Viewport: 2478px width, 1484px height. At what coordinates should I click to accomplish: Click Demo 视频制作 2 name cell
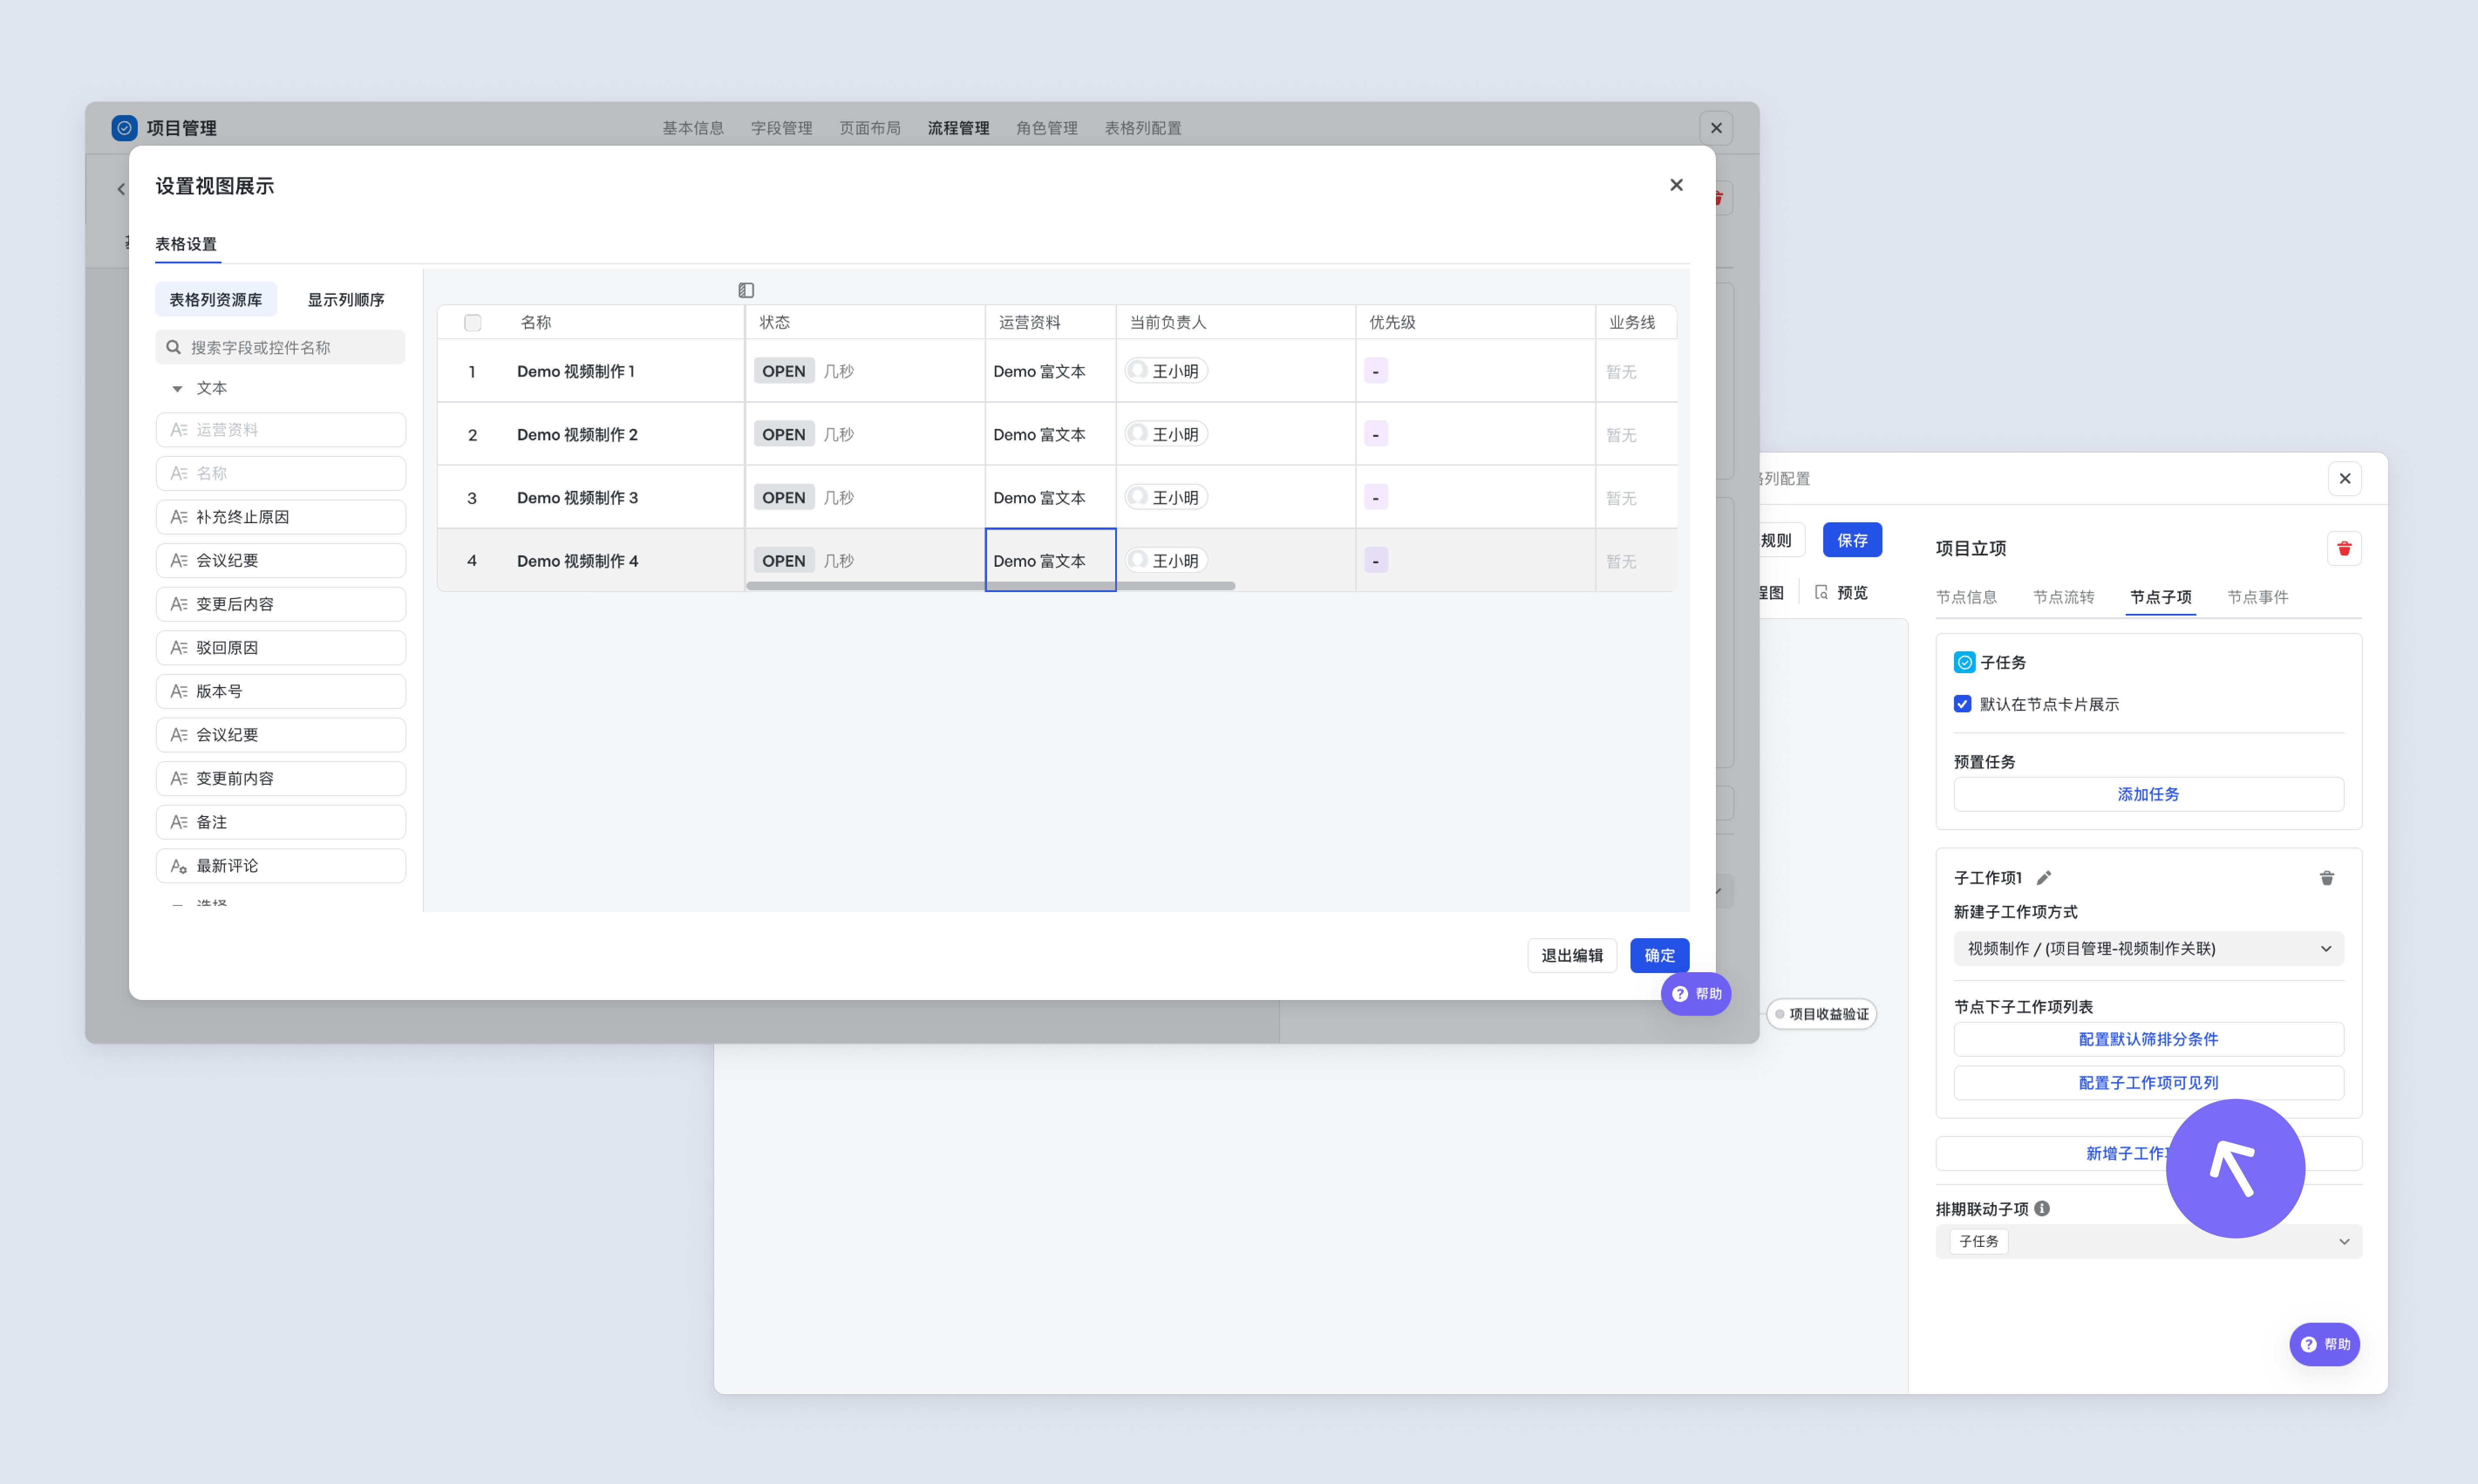(x=577, y=434)
